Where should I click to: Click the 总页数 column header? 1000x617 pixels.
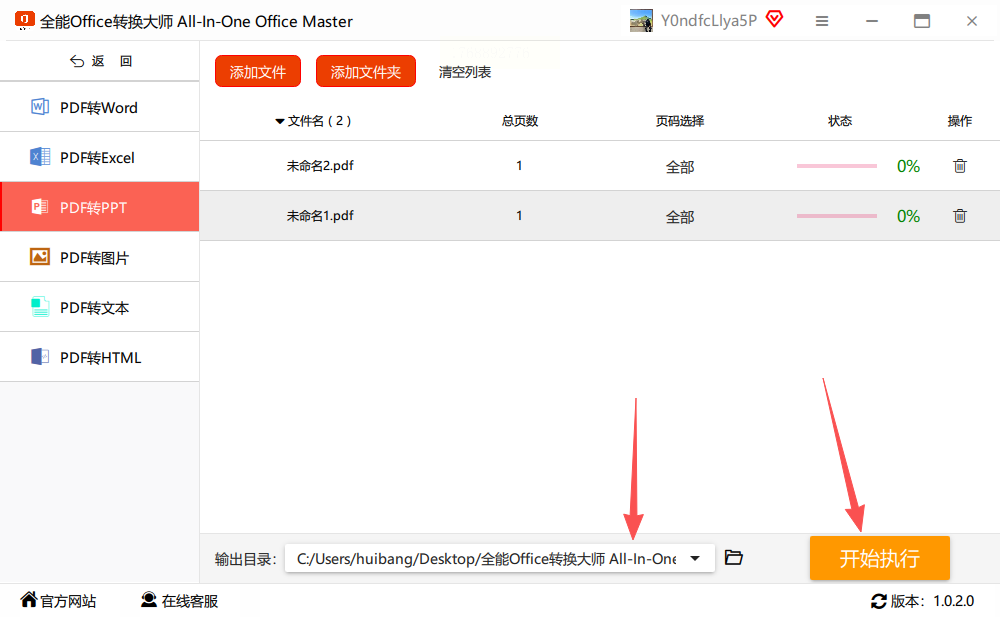(520, 121)
